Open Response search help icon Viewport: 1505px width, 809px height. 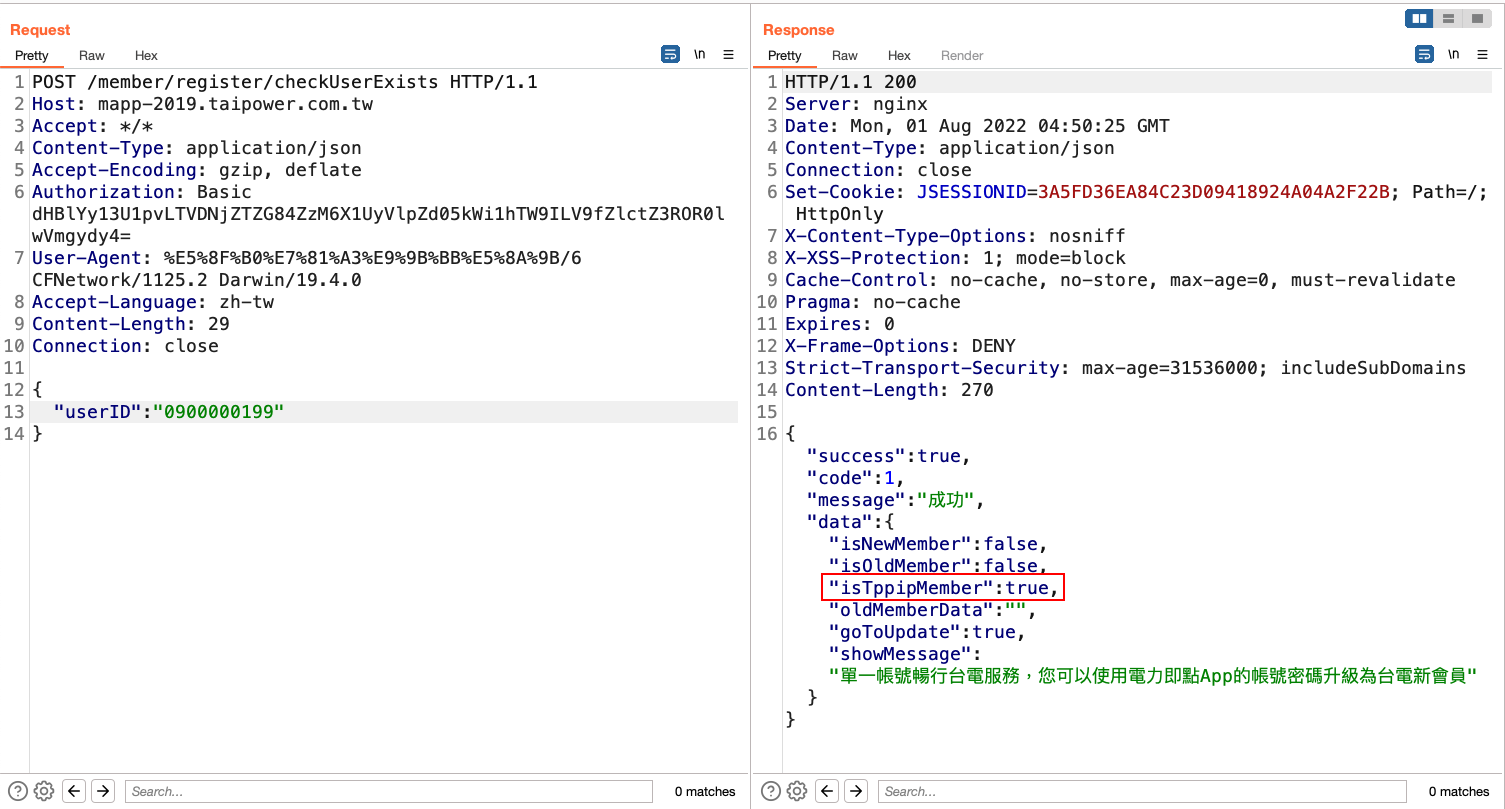tap(770, 791)
